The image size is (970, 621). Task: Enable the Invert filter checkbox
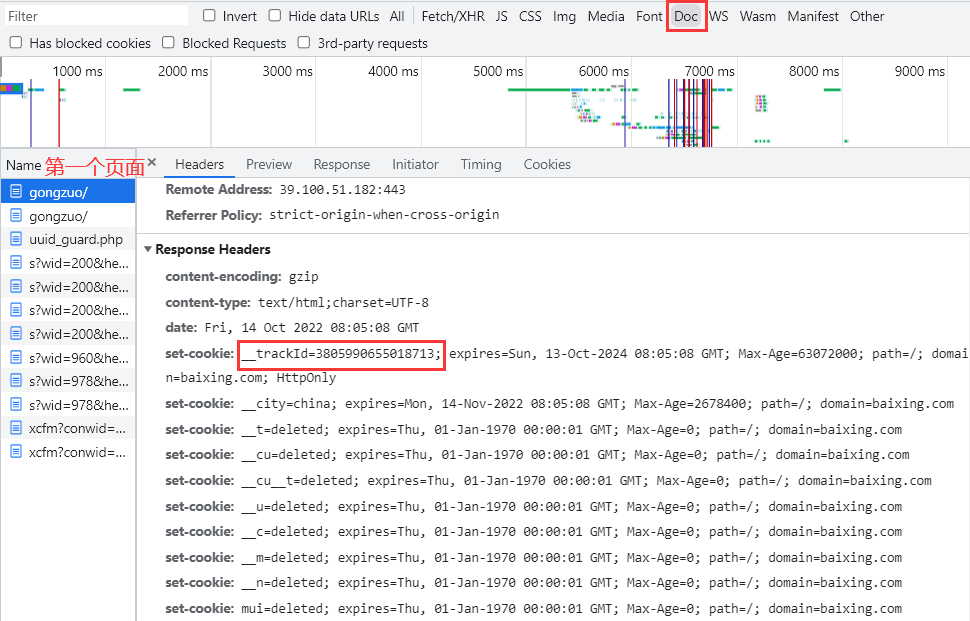pyautogui.click(x=209, y=16)
